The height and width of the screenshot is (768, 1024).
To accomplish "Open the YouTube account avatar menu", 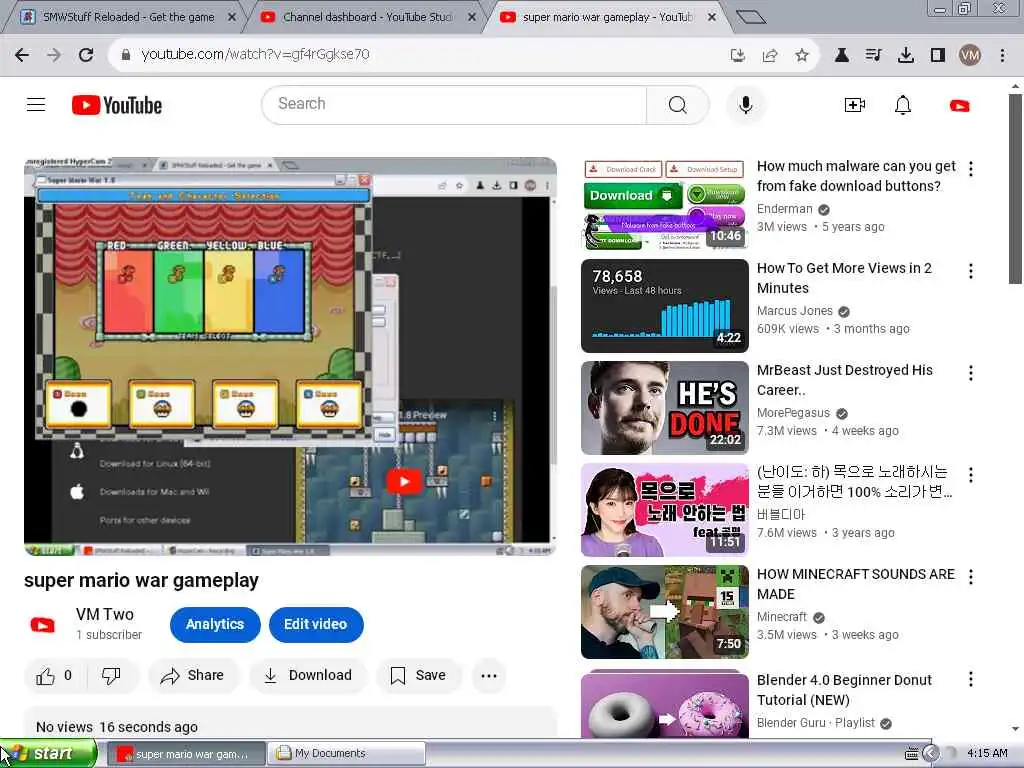I will coord(959,106).
